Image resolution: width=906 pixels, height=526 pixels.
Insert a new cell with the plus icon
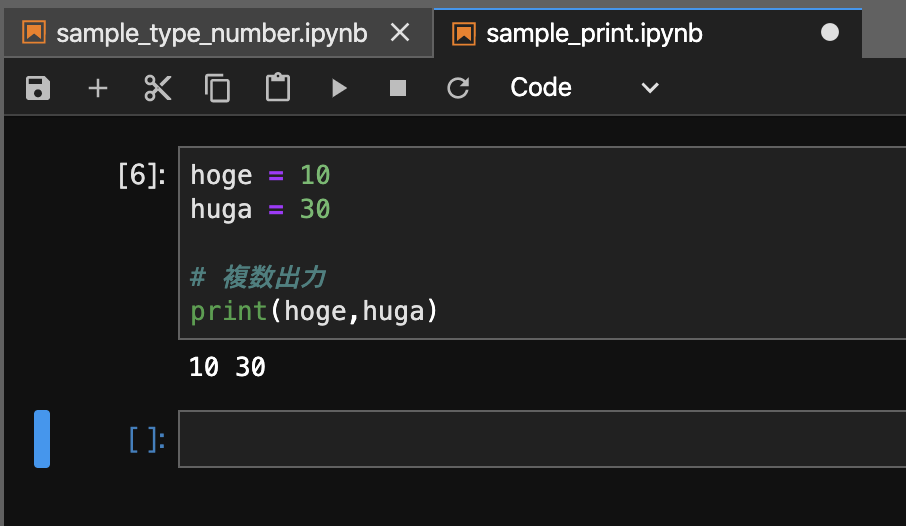(98, 88)
